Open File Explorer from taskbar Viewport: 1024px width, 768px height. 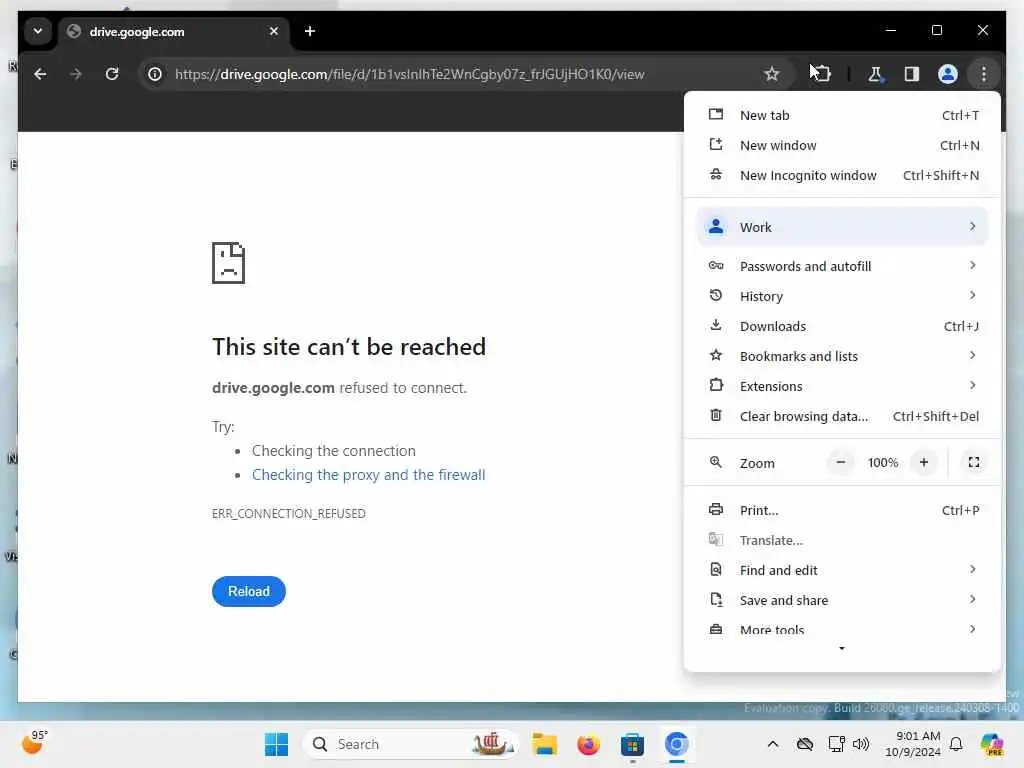544,744
